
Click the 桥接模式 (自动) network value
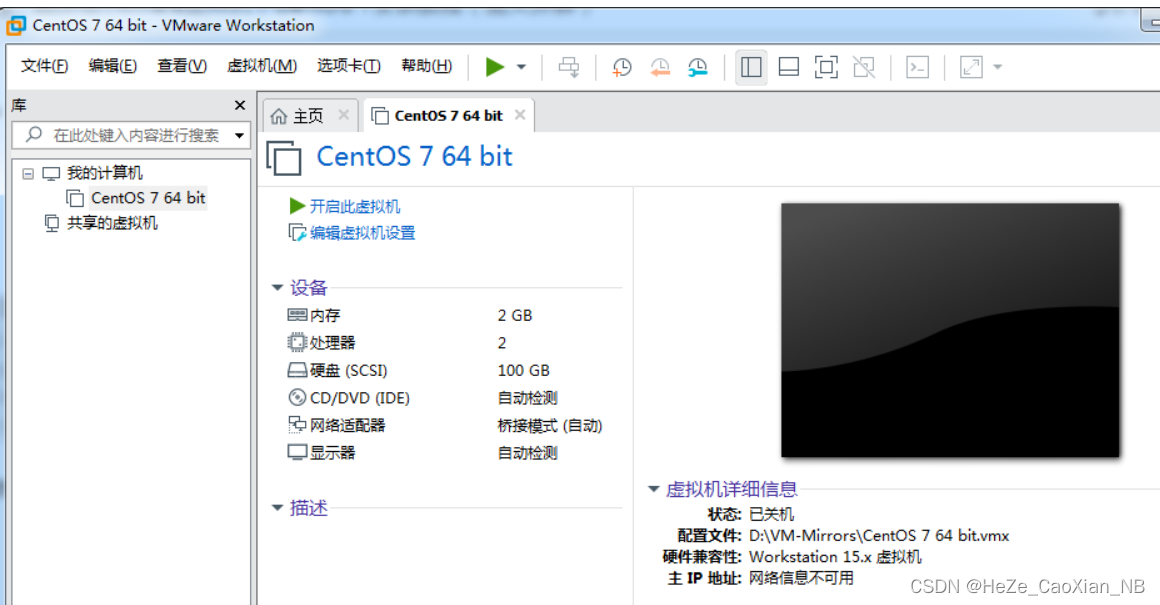(550, 426)
